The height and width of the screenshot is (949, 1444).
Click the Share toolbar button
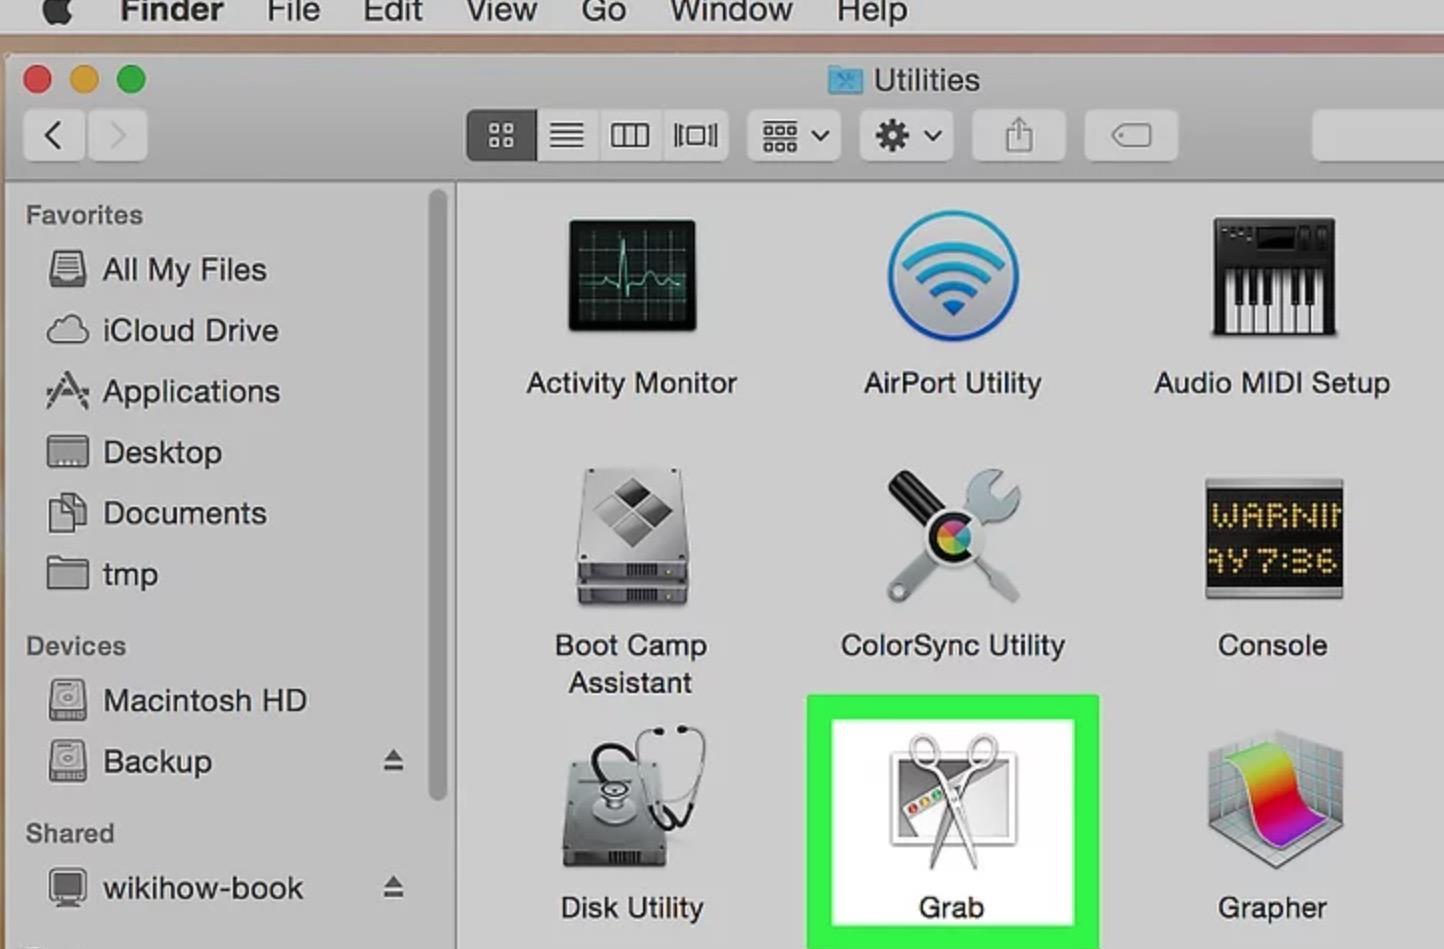coord(1018,135)
